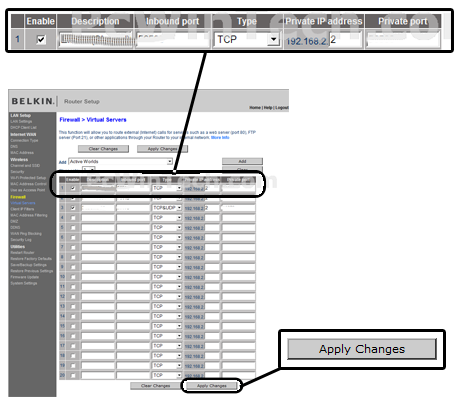Open the TCP type dropdown in row 7
458x398 pixels.
point(167,247)
